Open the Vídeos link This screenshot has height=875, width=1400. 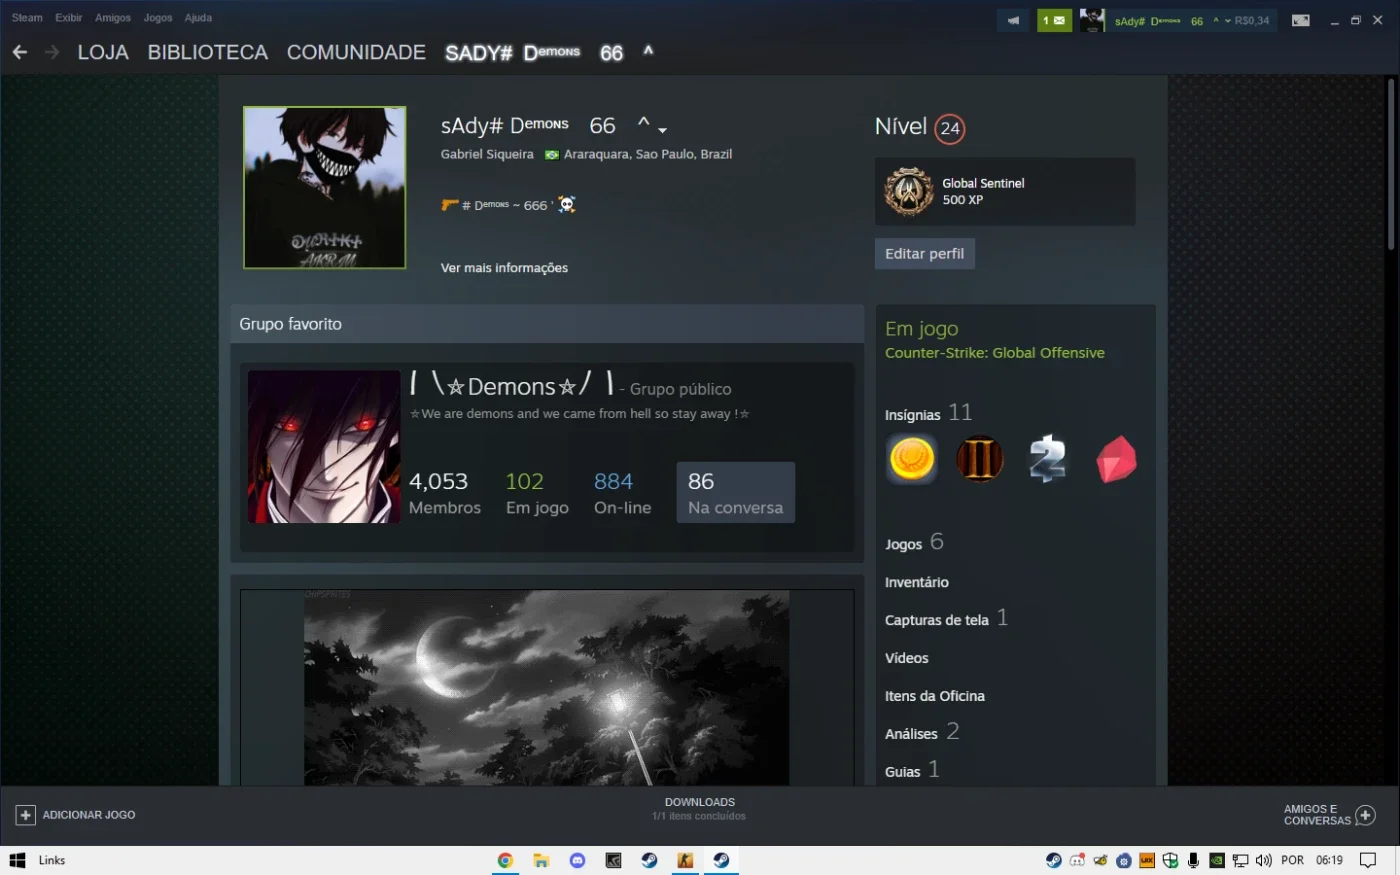pos(907,658)
